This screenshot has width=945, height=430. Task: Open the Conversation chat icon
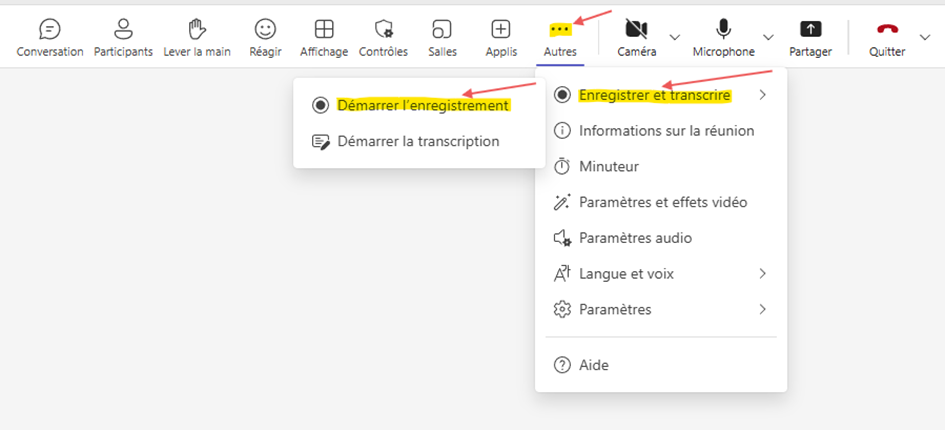(x=50, y=28)
